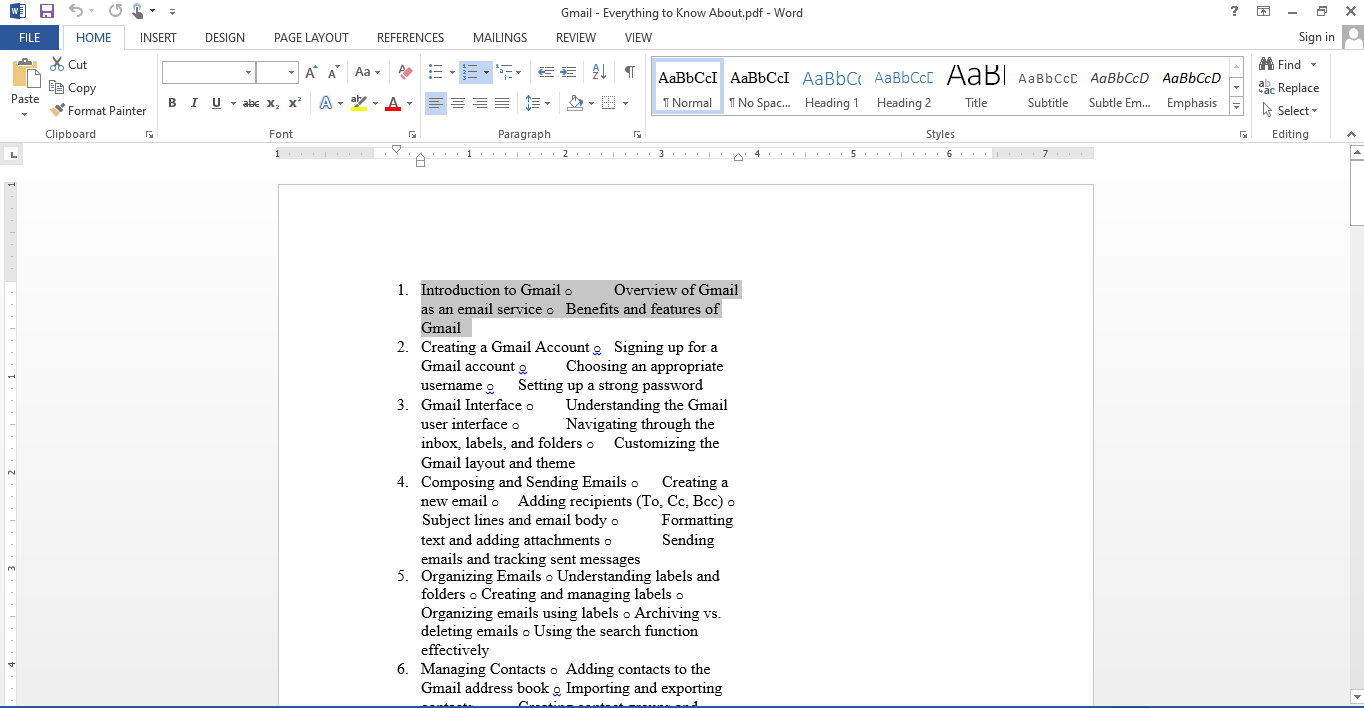Toggle Bold formatting

click(x=172, y=103)
